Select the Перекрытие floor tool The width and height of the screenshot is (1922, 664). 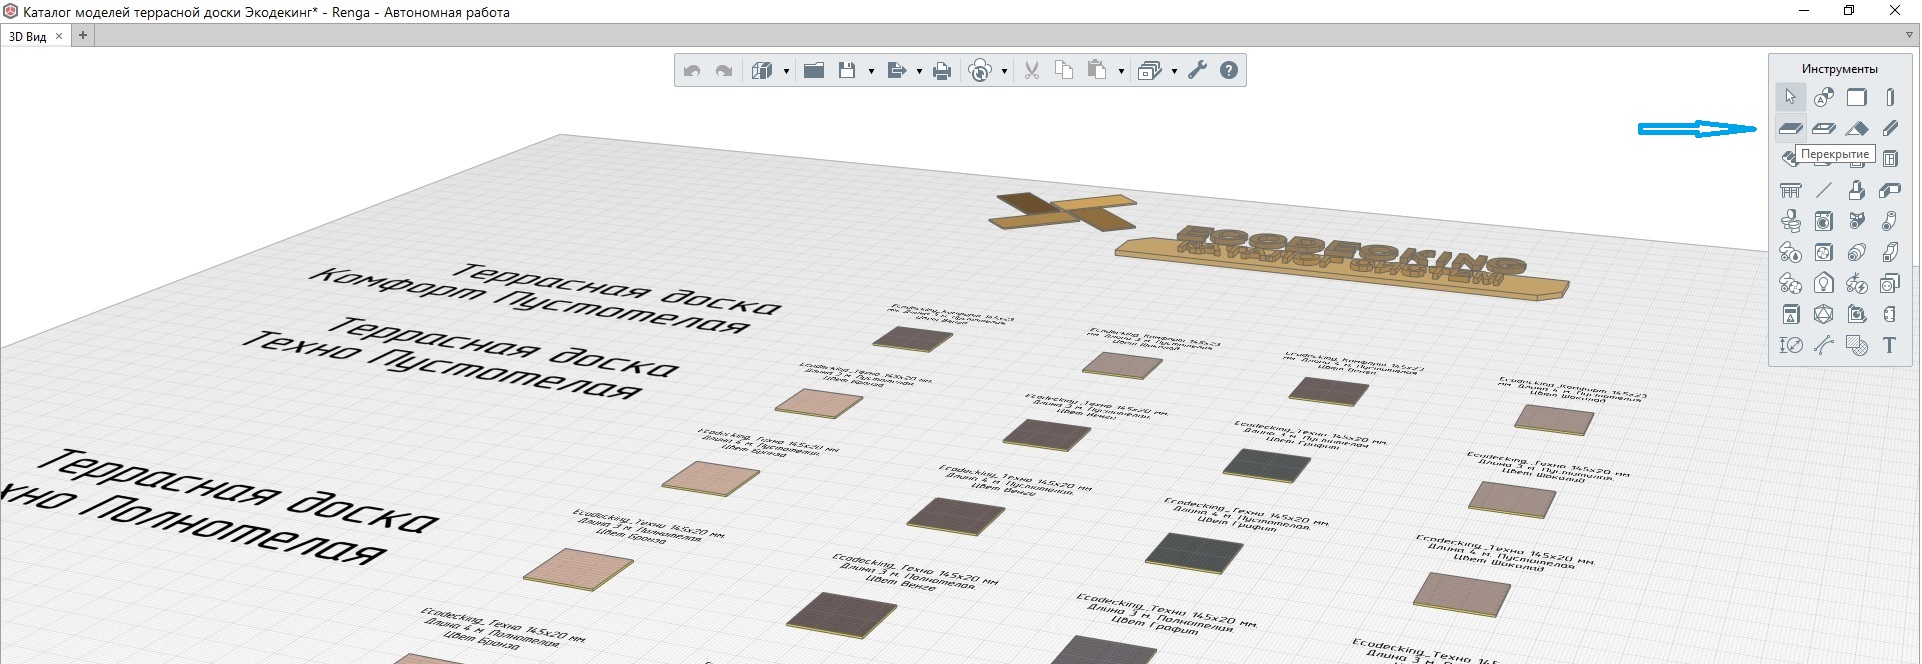pos(1791,128)
